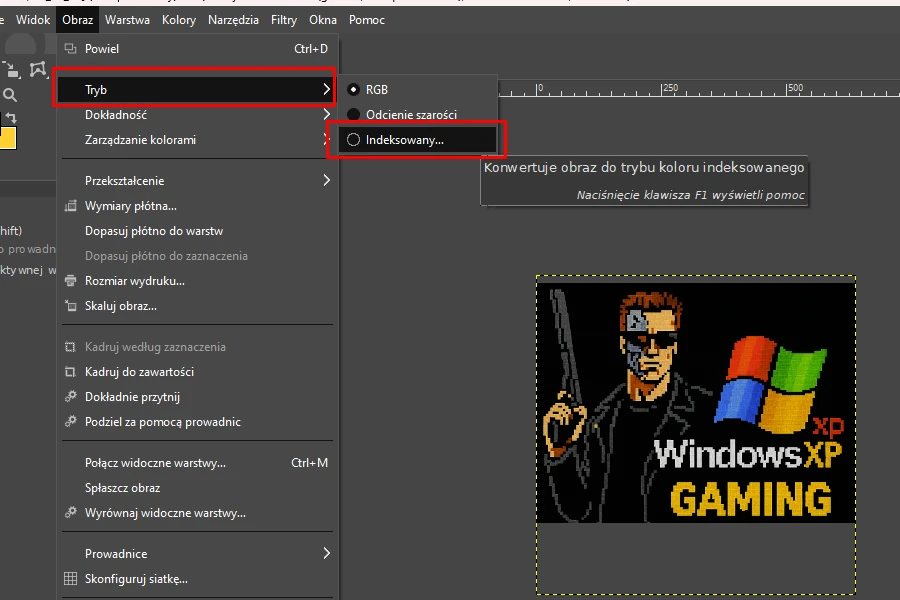Open the Widok menu
This screenshot has width=900, height=600.
[33, 20]
